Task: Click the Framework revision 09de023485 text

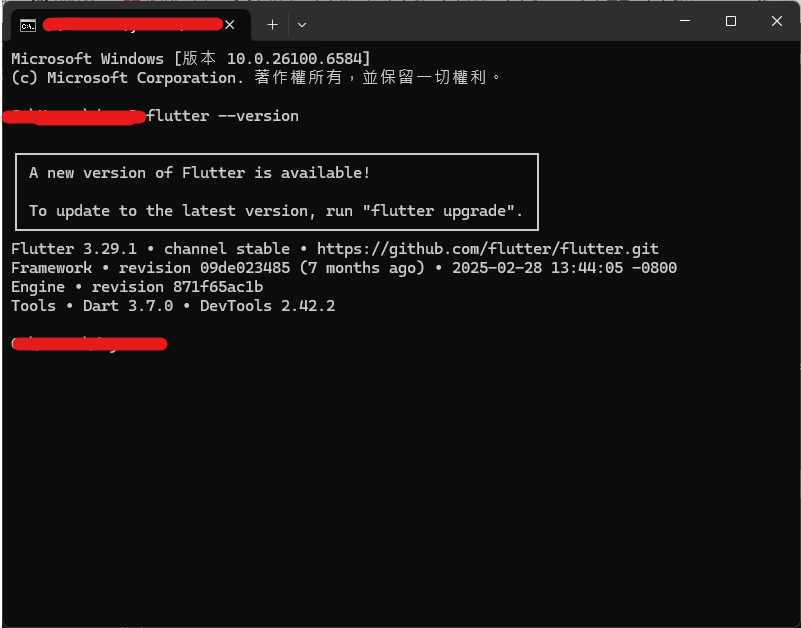Action: [x=204, y=268]
